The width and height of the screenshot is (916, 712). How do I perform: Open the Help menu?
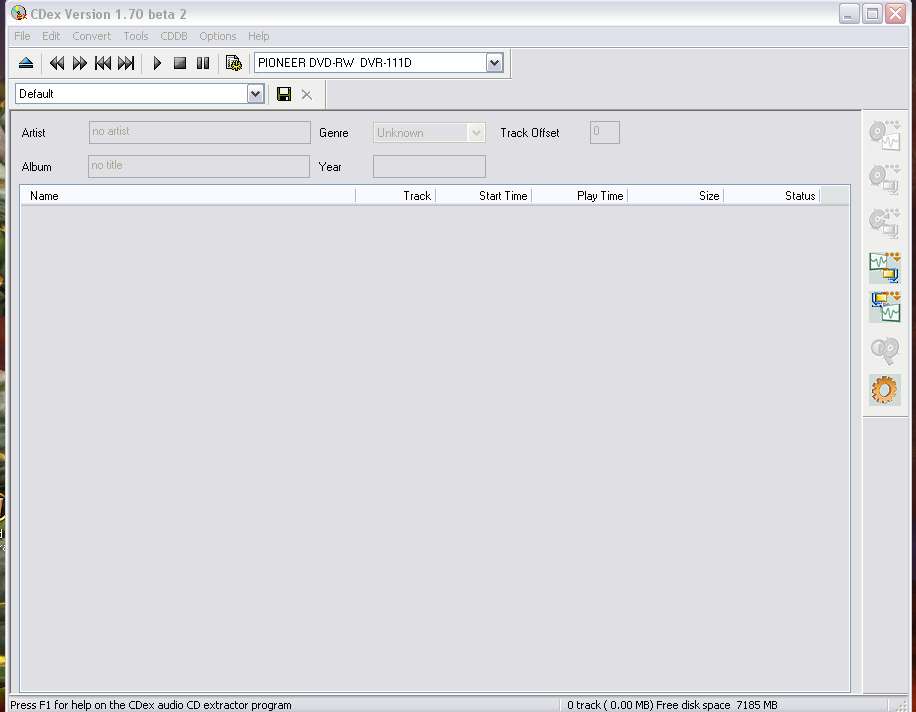click(258, 36)
